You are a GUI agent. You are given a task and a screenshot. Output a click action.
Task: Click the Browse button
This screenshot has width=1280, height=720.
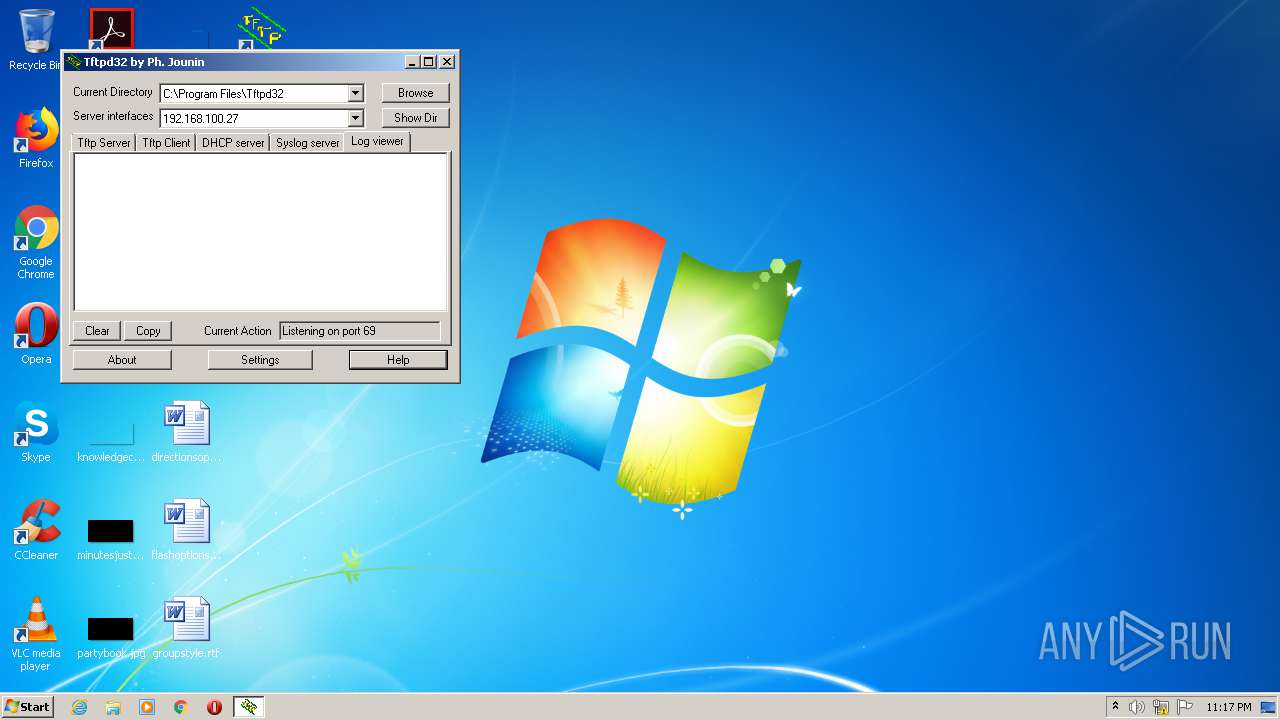click(416, 93)
